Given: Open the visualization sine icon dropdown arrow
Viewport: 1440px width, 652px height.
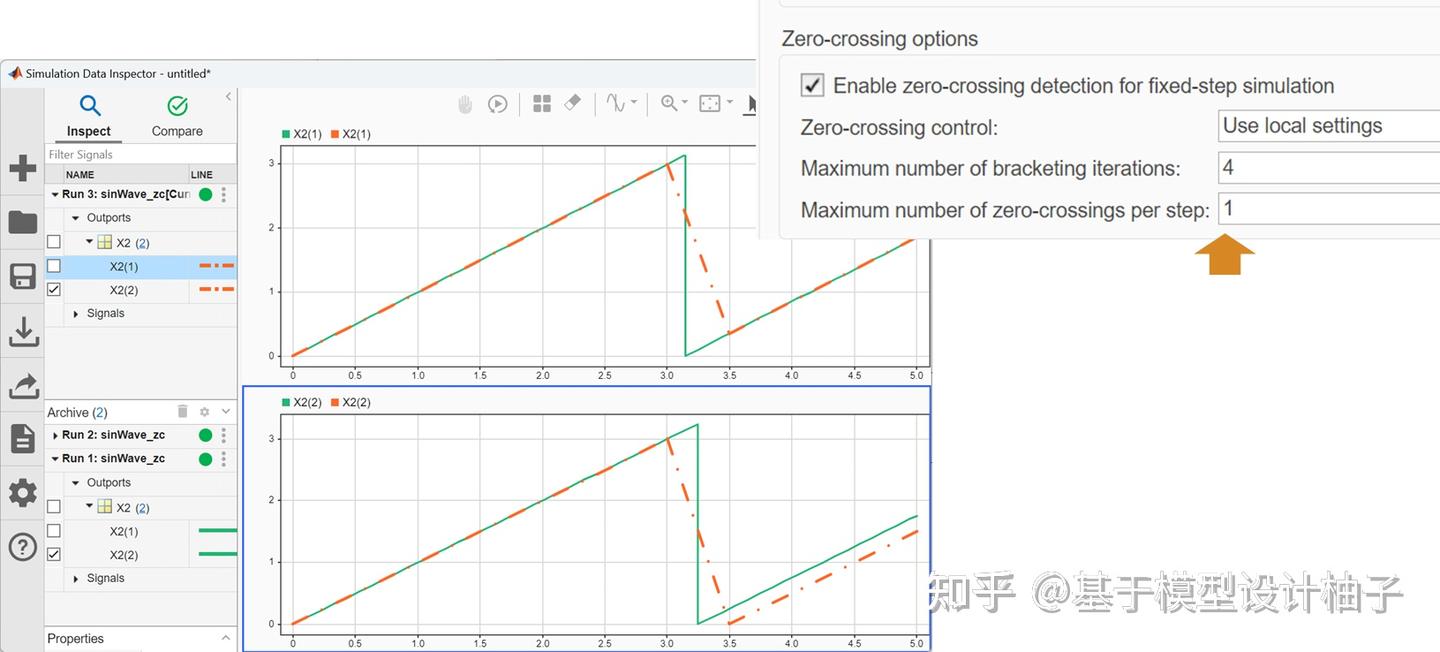Looking at the screenshot, I should coord(634,104).
